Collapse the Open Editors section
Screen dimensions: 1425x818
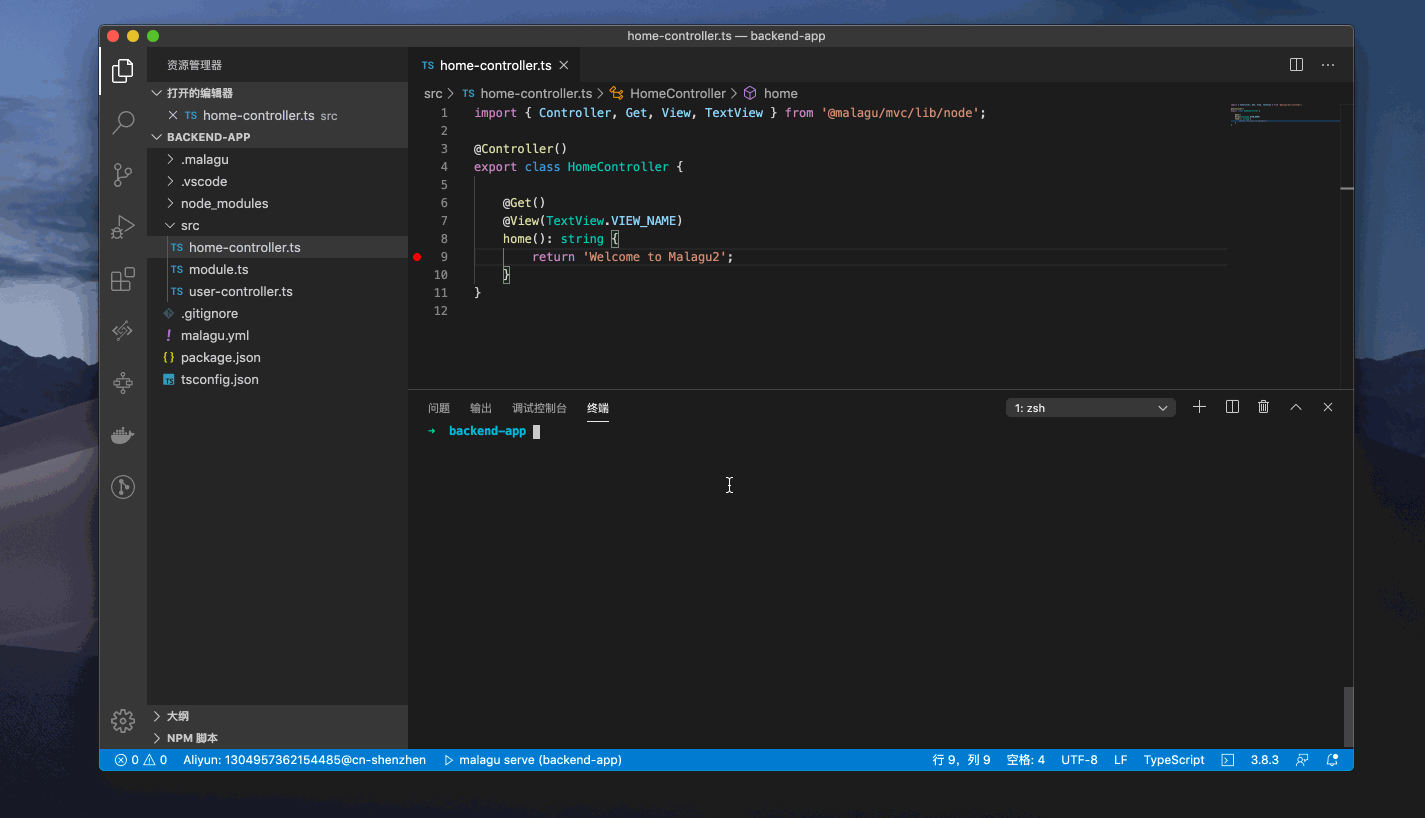tap(277, 93)
